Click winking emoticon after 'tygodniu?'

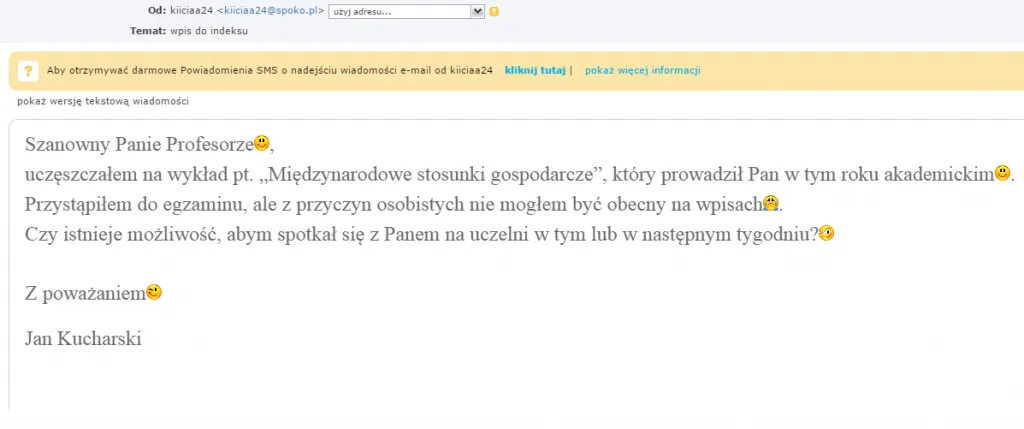pyautogui.click(x=826, y=233)
